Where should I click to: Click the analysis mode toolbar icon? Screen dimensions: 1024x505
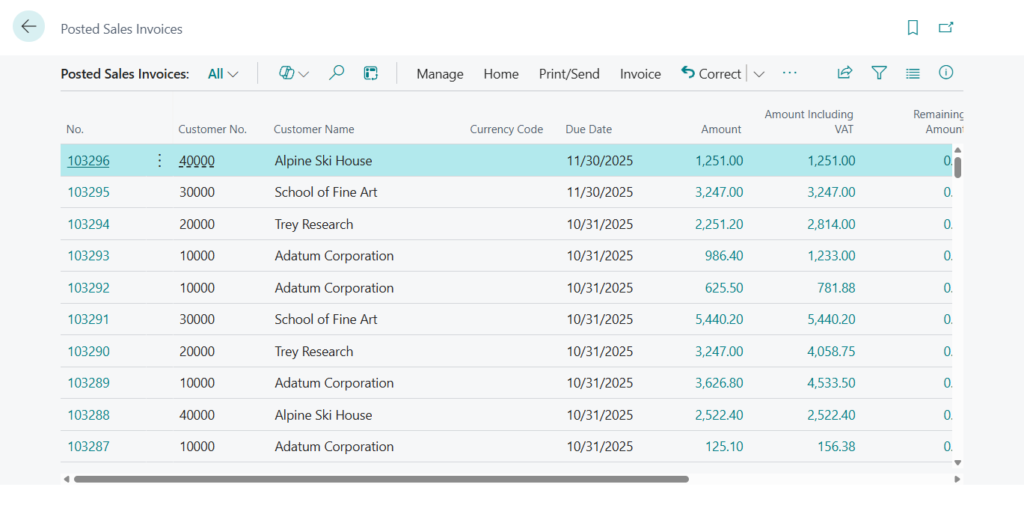370,73
